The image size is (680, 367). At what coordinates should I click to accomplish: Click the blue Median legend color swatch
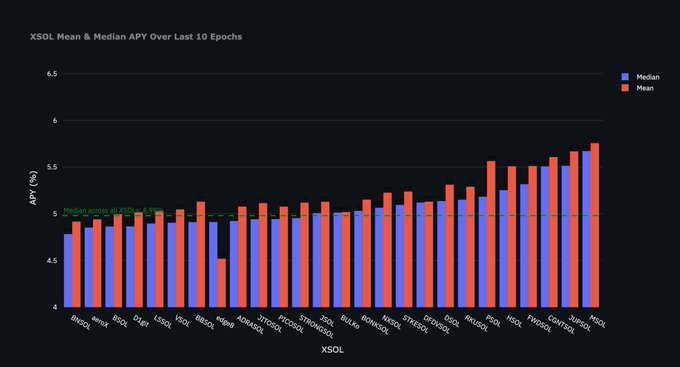pos(625,77)
